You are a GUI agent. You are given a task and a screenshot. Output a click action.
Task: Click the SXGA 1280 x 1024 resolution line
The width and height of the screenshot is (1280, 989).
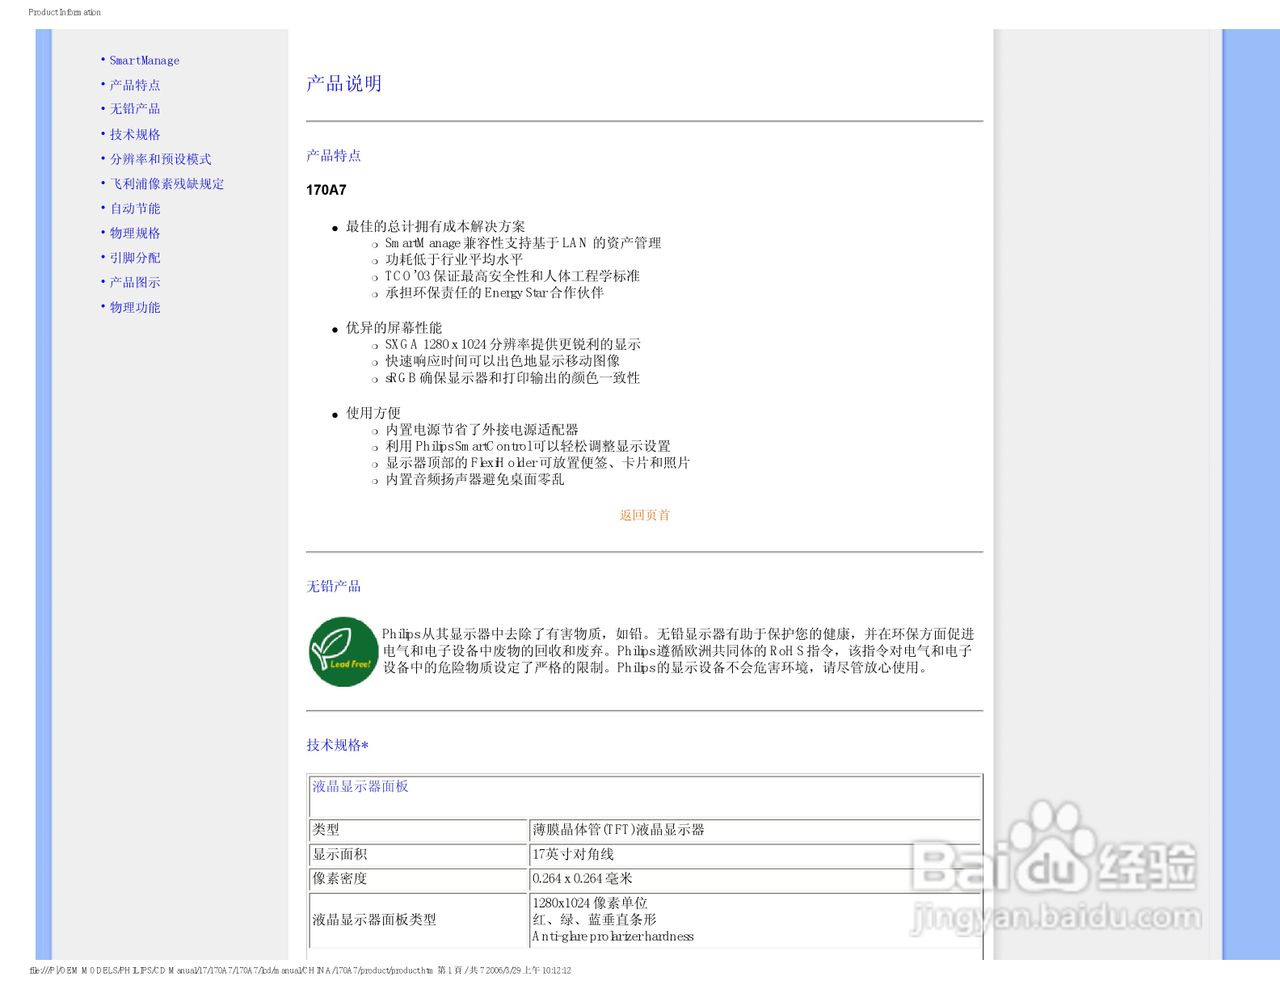coord(513,344)
